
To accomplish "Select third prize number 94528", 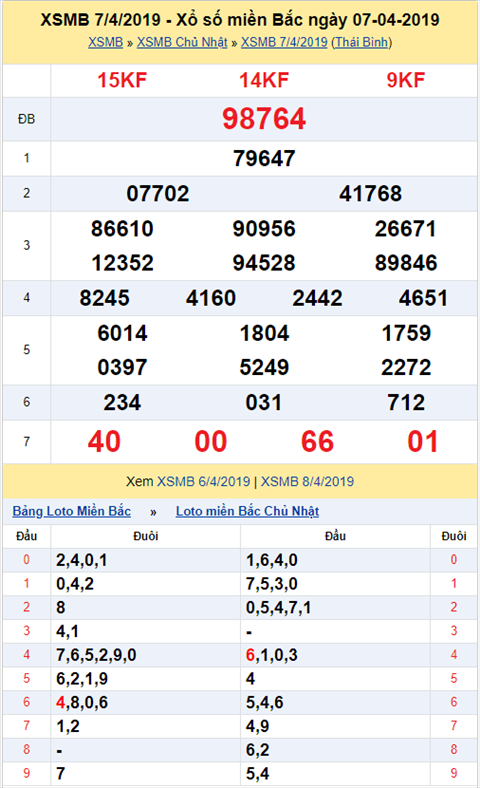I will pos(264,263).
